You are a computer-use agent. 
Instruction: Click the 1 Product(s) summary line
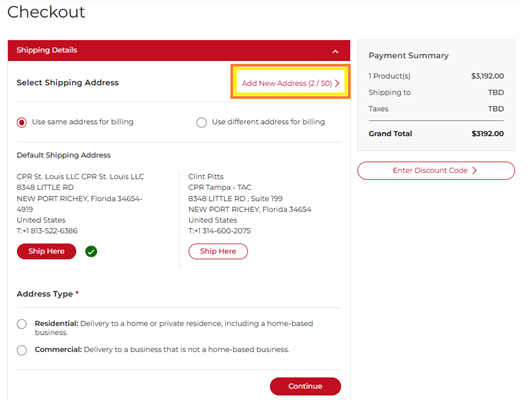coord(436,76)
